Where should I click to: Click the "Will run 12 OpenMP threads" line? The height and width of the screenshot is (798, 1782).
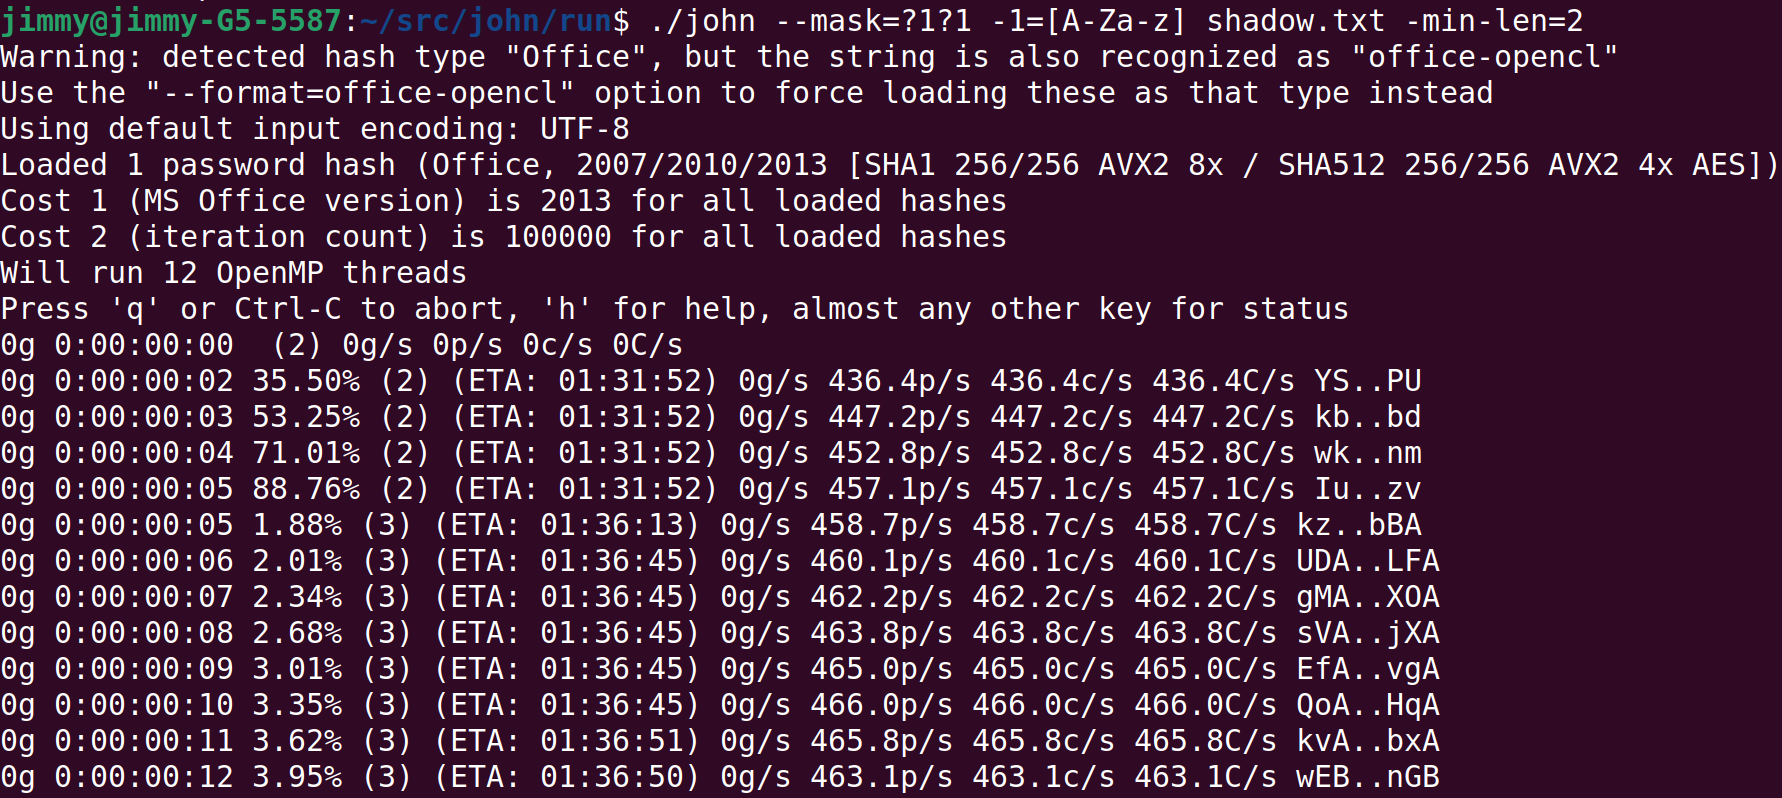point(234,273)
